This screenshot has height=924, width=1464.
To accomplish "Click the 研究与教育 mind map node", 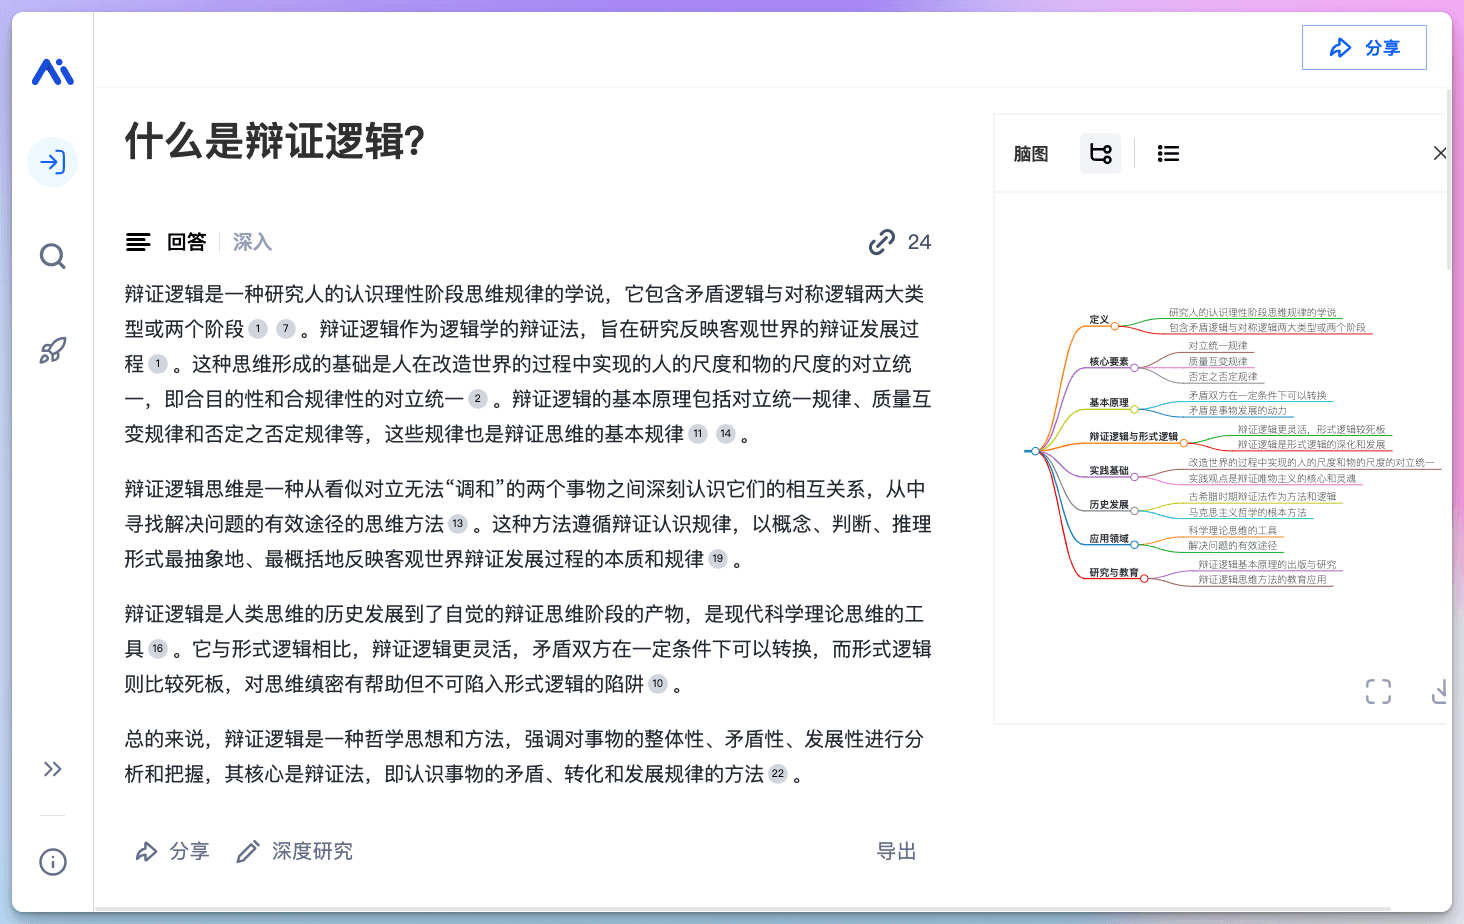I will [1114, 573].
